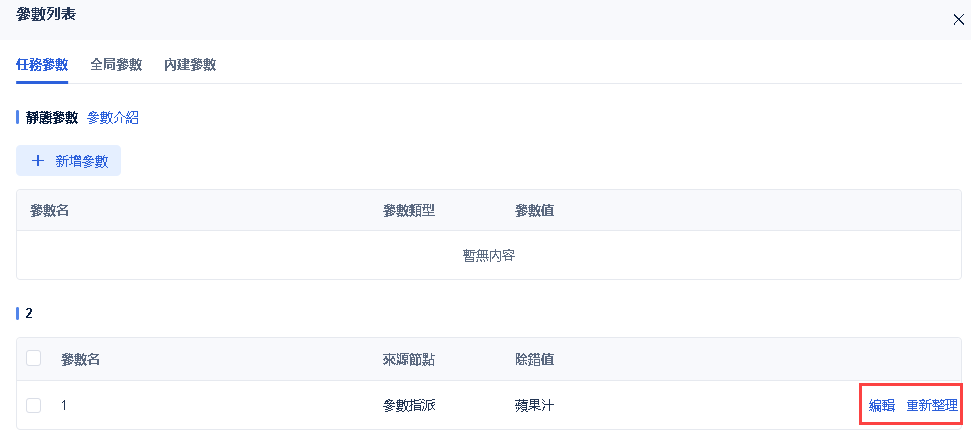The image size is (971, 440).
Task: Select the 參數指派 source node cell
Action: [x=409, y=405]
